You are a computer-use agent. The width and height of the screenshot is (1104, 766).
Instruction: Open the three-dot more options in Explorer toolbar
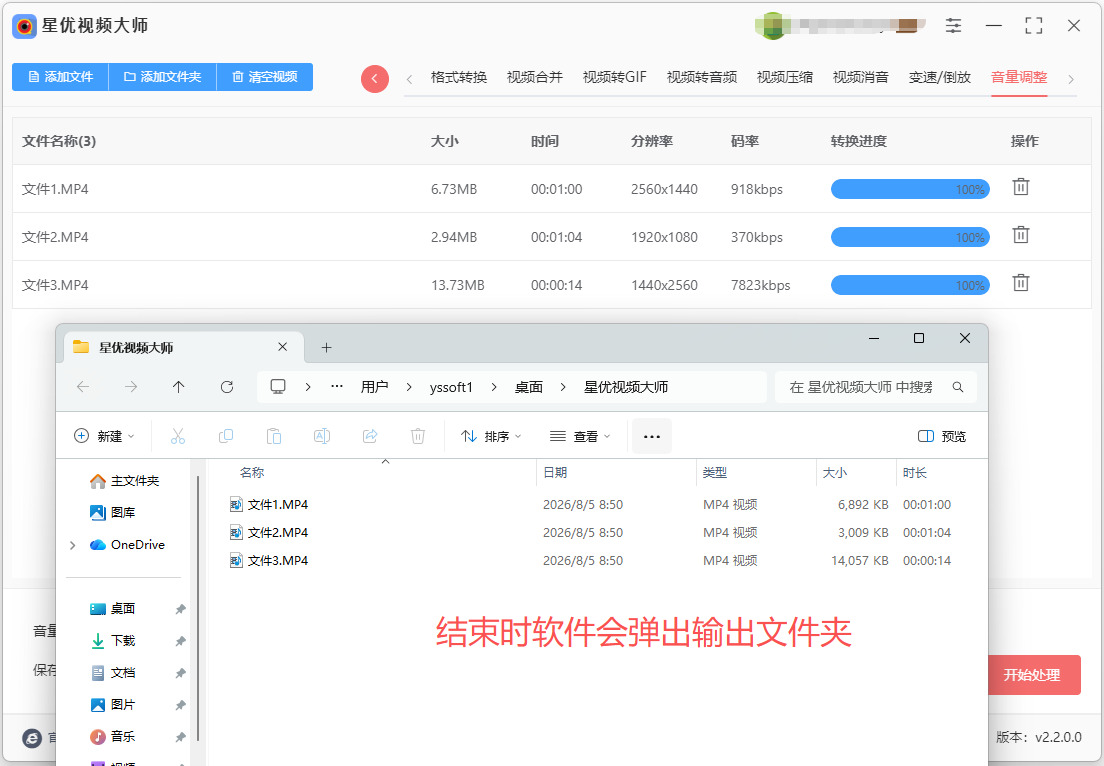tap(652, 437)
